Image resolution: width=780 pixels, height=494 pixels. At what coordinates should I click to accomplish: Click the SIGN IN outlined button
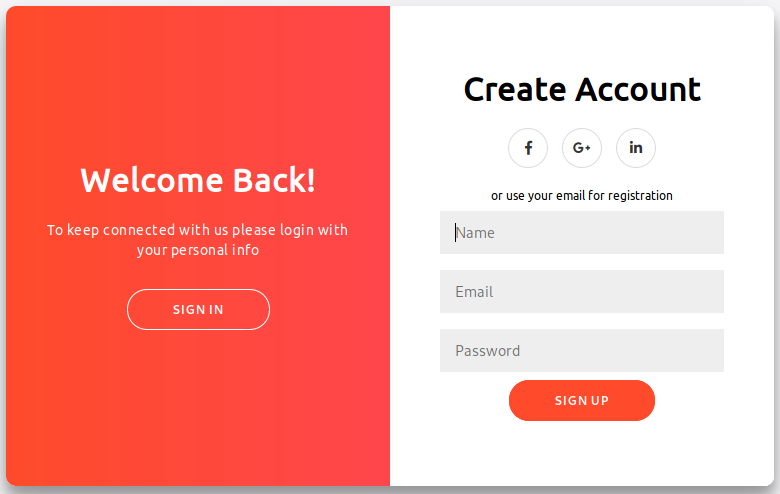point(198,310)
